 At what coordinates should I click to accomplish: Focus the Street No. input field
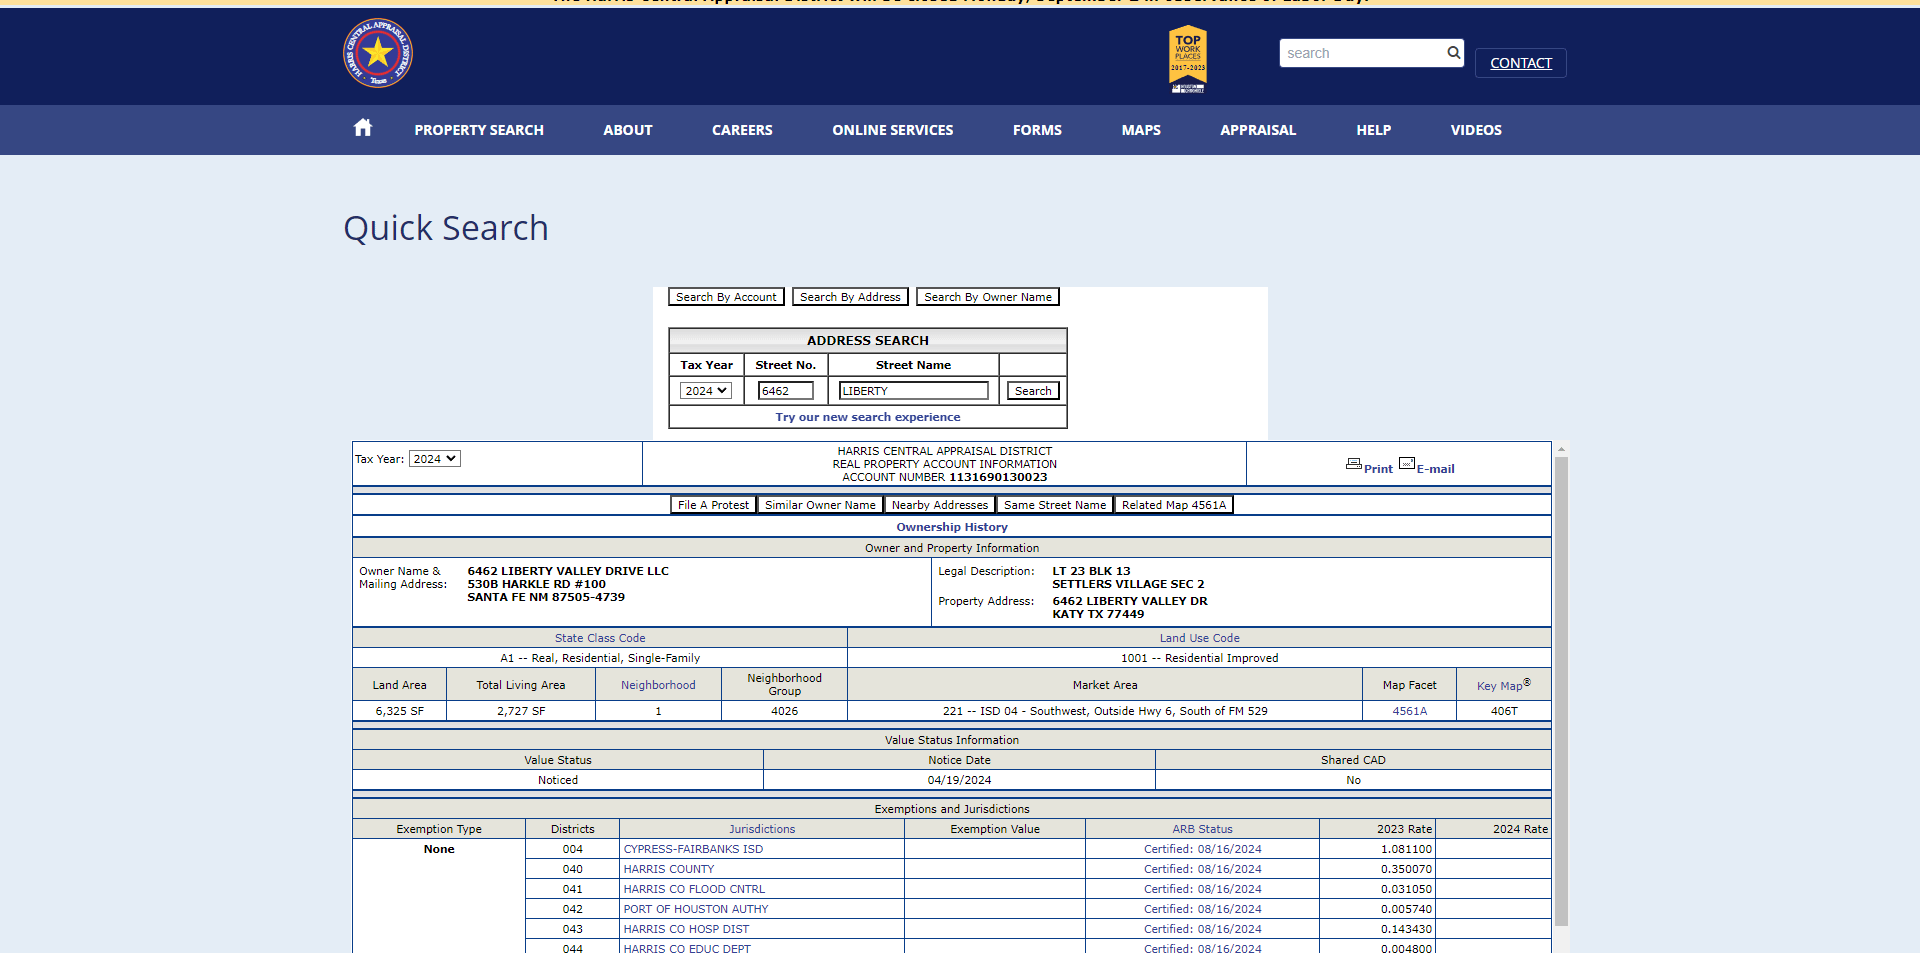point(785,391)
